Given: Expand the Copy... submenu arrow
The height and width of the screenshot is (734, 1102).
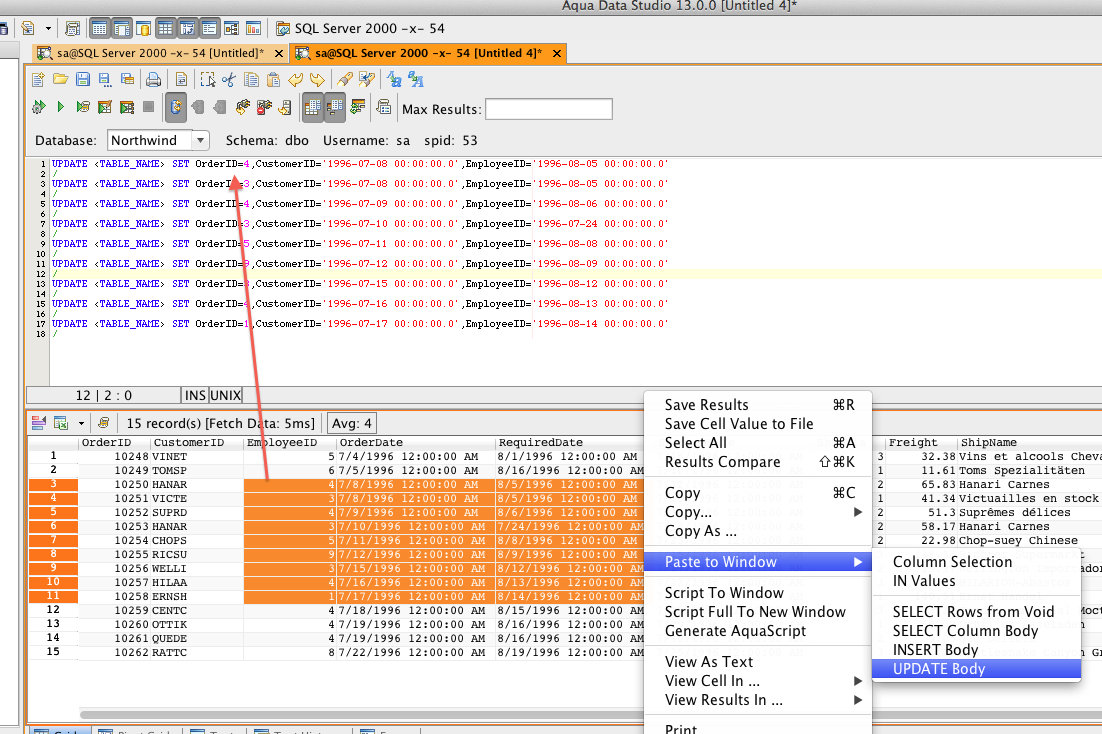Looking at the screenshot, I should click(x=857, y=512).
